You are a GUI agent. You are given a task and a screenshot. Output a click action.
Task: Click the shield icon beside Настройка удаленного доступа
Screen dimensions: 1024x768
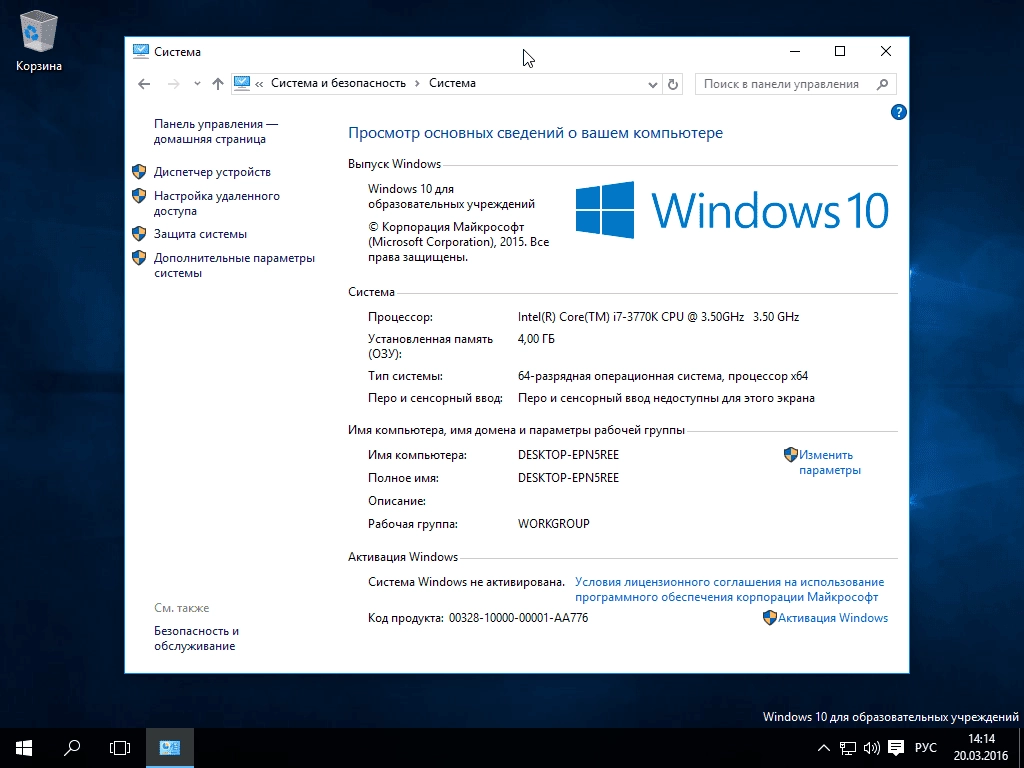click(139, 195)
